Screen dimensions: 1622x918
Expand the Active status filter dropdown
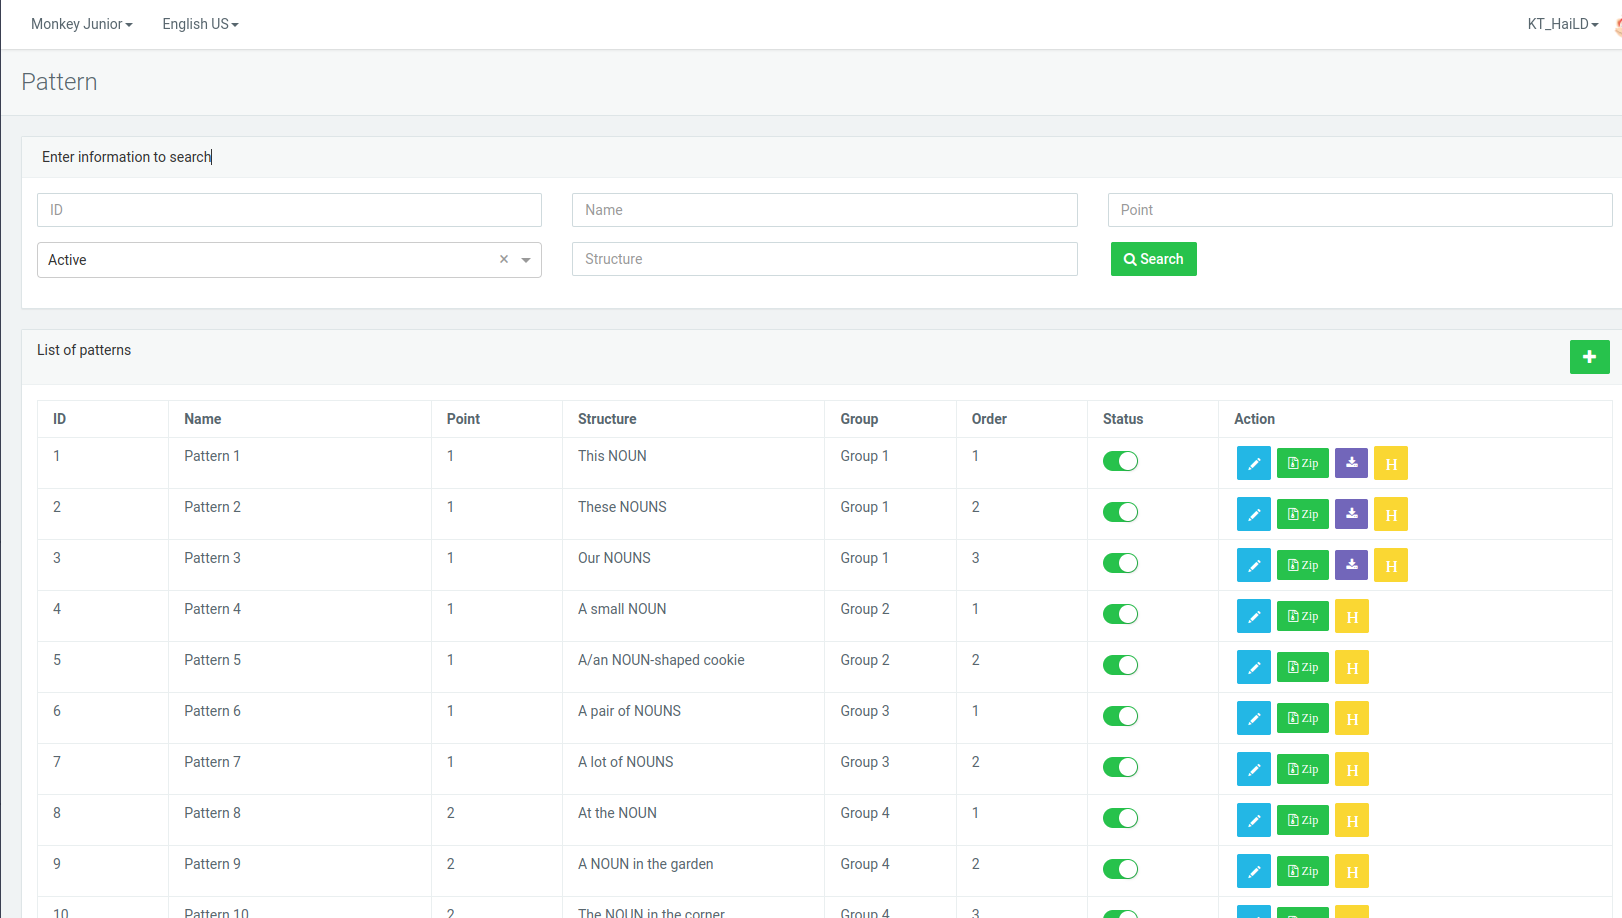(x=526, y=260)
